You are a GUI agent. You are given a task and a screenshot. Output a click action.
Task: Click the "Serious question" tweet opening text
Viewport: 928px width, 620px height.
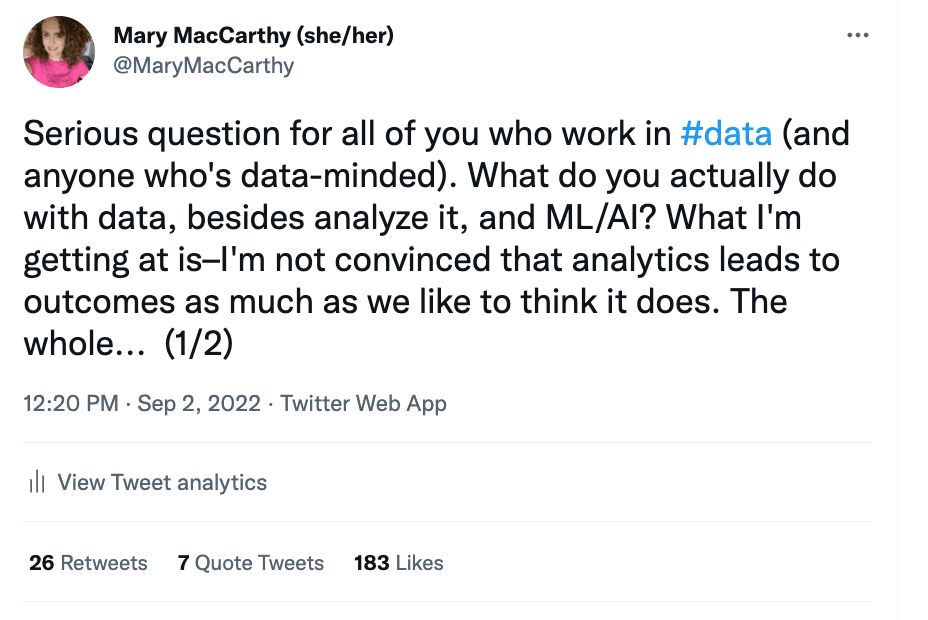[x=150, y=134]
